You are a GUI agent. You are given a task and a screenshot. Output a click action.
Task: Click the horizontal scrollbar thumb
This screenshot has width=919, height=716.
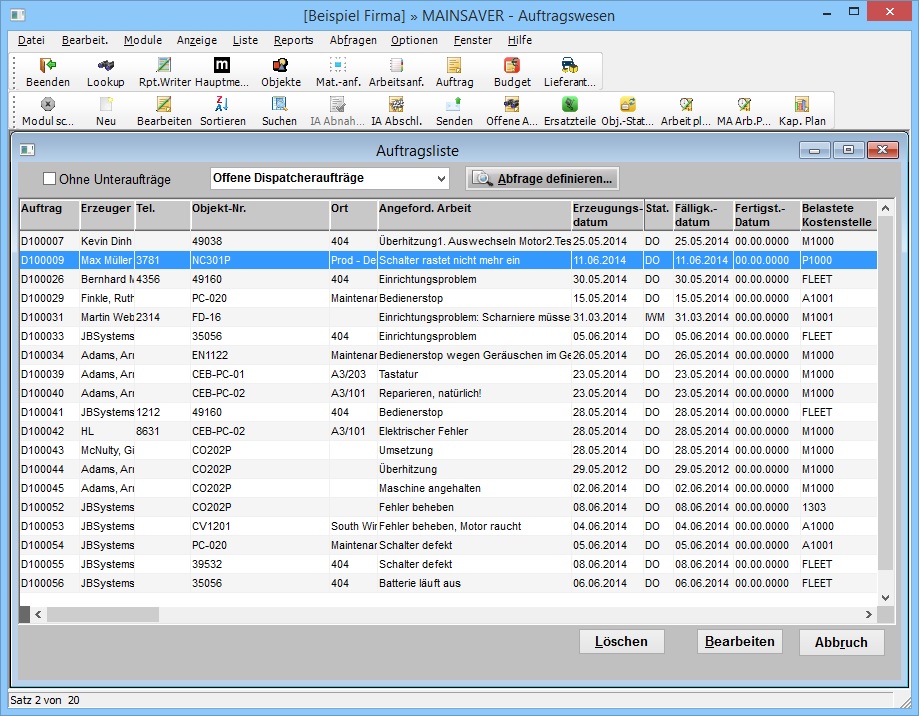click(x=103, y=614)
